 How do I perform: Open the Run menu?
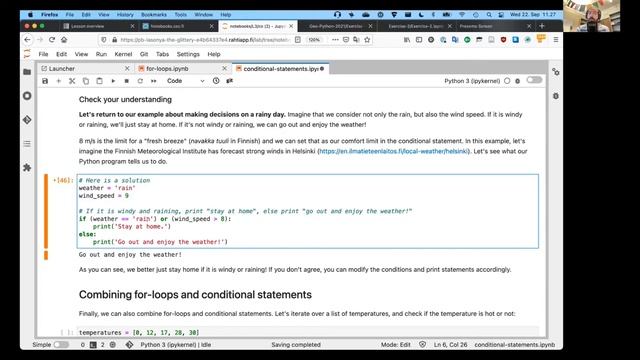pyautogui.click(x=101, y=54)
